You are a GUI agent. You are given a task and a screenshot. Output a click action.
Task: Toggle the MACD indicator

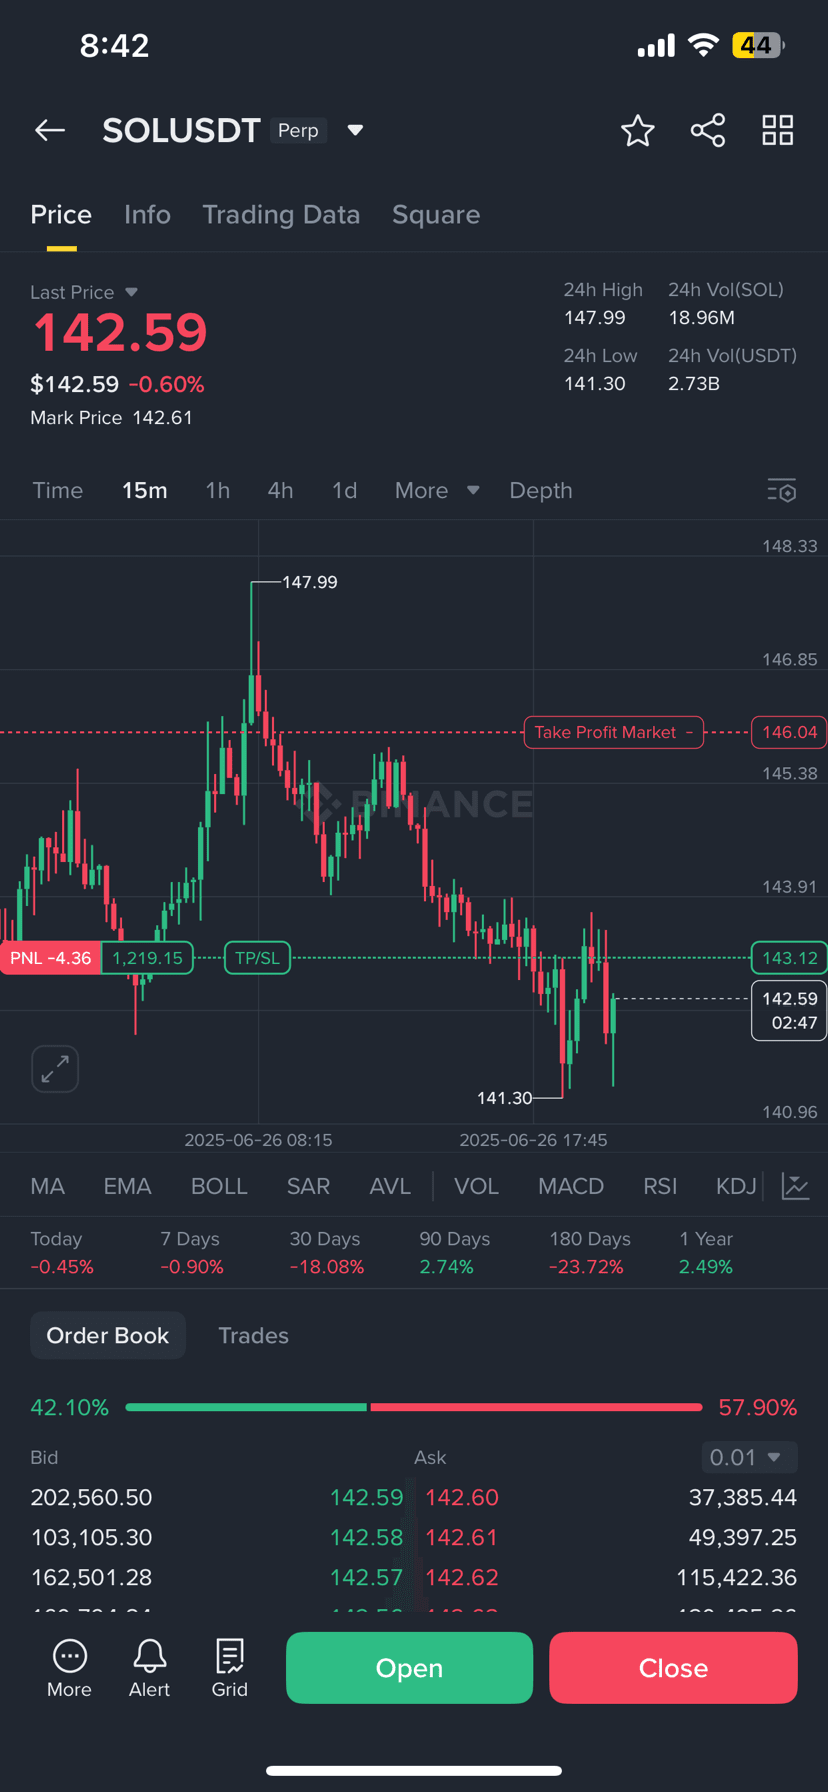(x=571, y=1187)
